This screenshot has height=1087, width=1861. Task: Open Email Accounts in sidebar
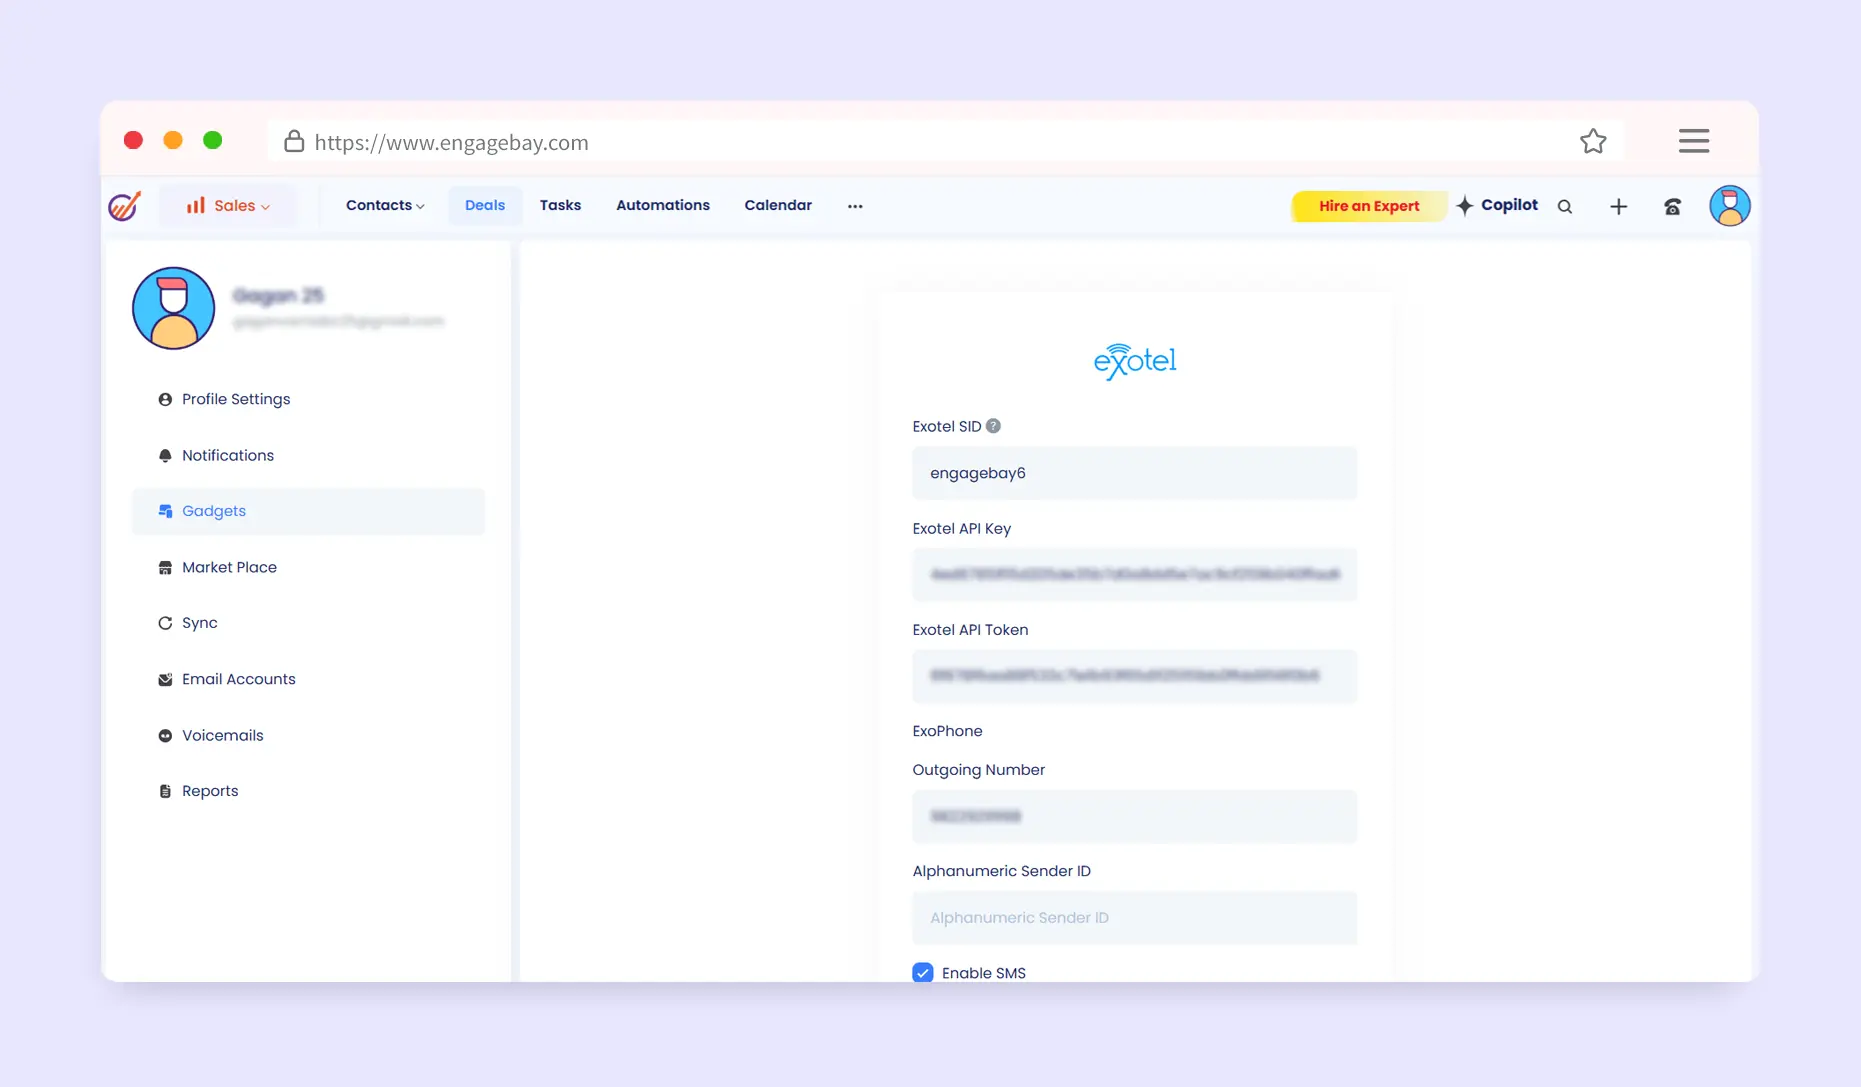[x=238, y=679]
